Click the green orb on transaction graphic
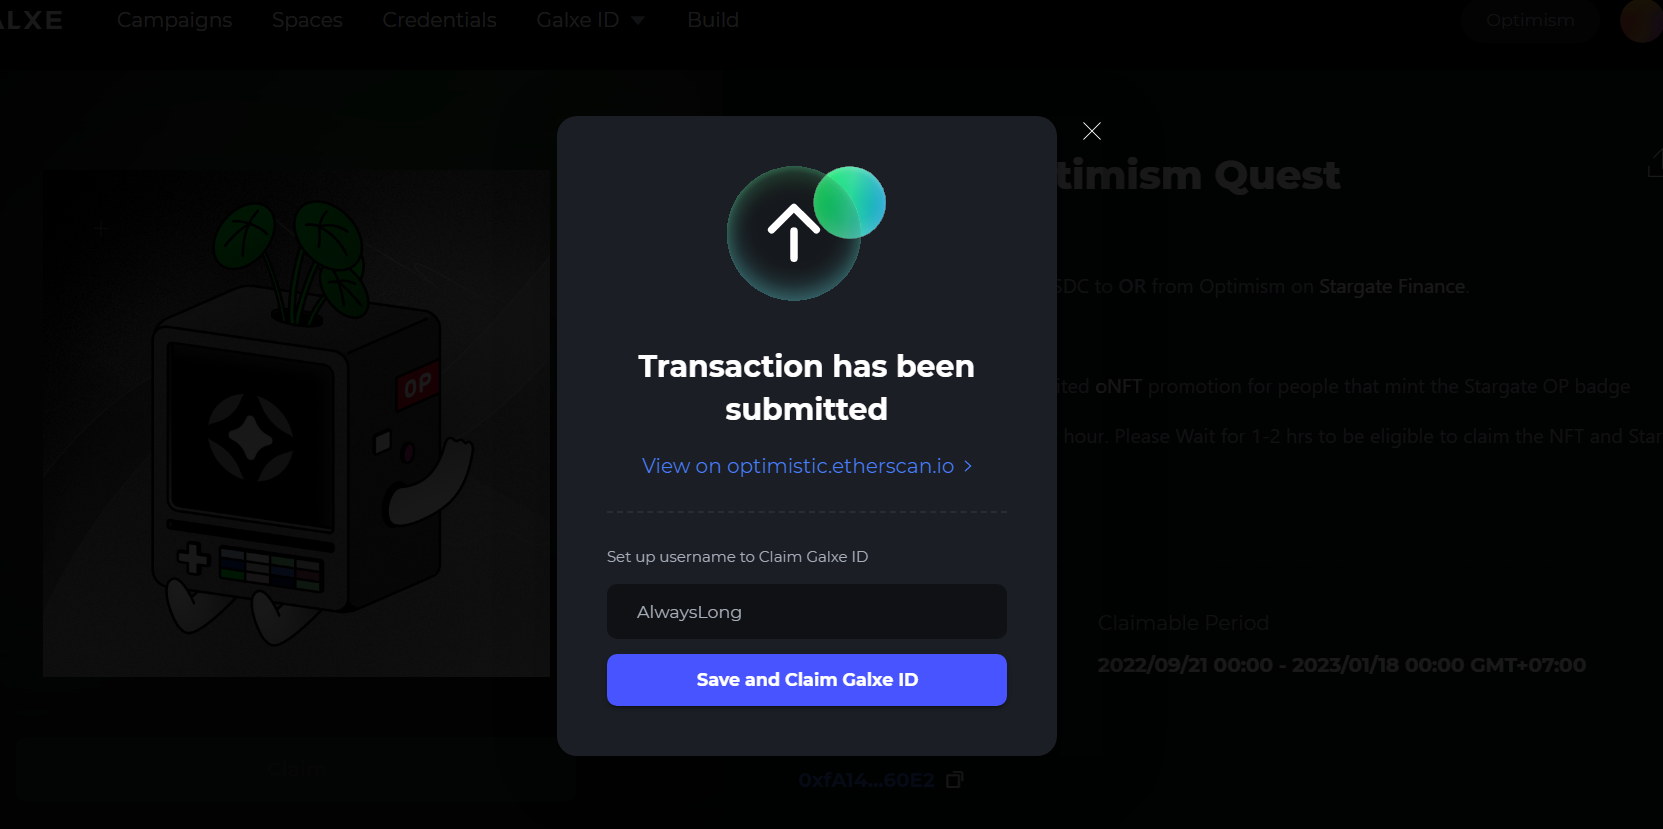Viewport: 1663px width, 829px height. 850,202
